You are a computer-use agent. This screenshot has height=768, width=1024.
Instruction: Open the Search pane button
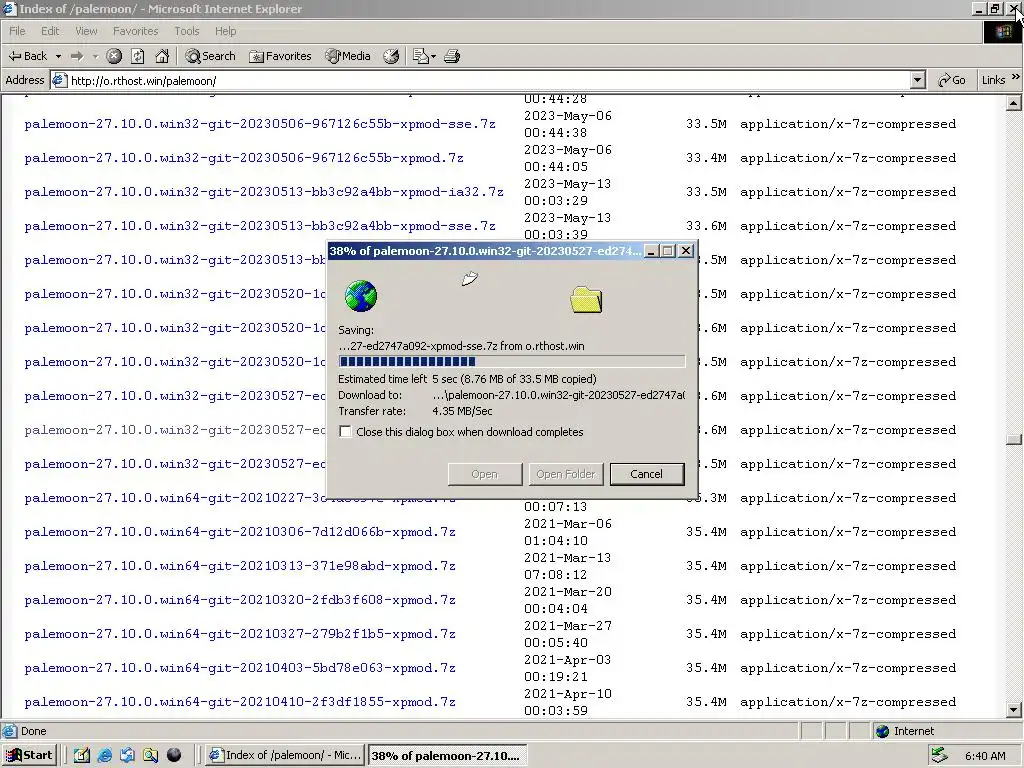tap(210, 56)
